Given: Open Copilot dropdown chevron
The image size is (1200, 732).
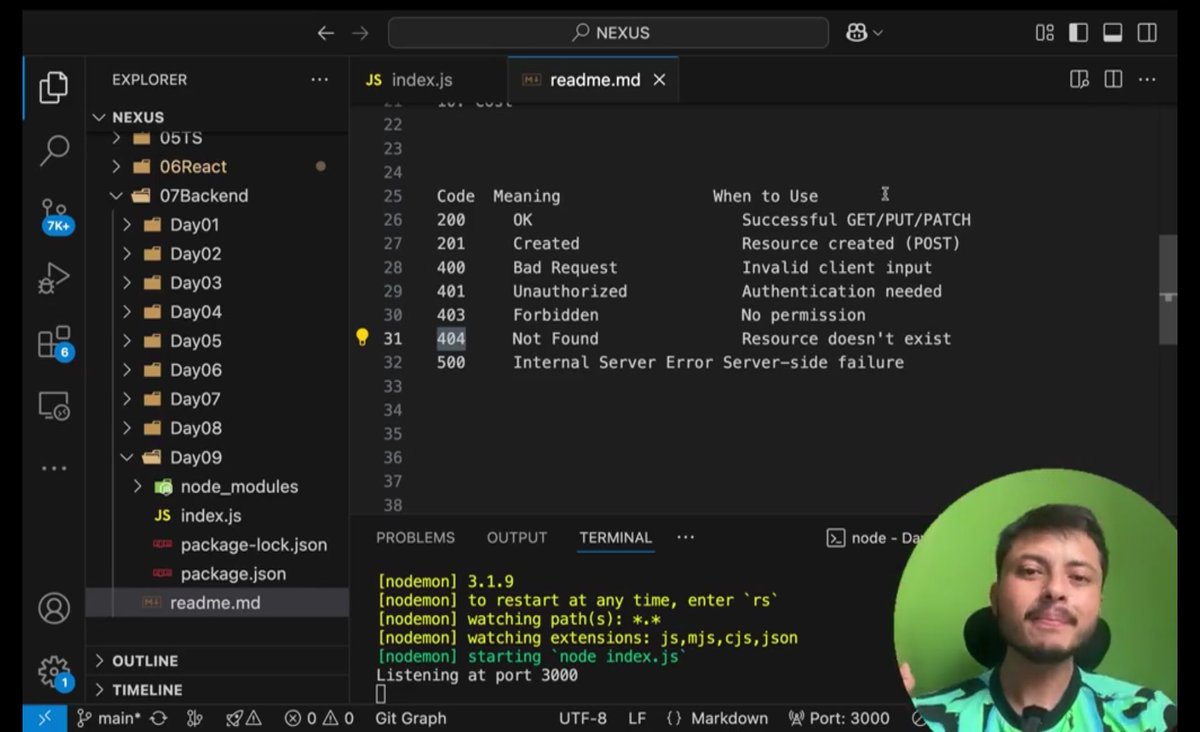Looking at the screenshot, I should click(878, 33).
